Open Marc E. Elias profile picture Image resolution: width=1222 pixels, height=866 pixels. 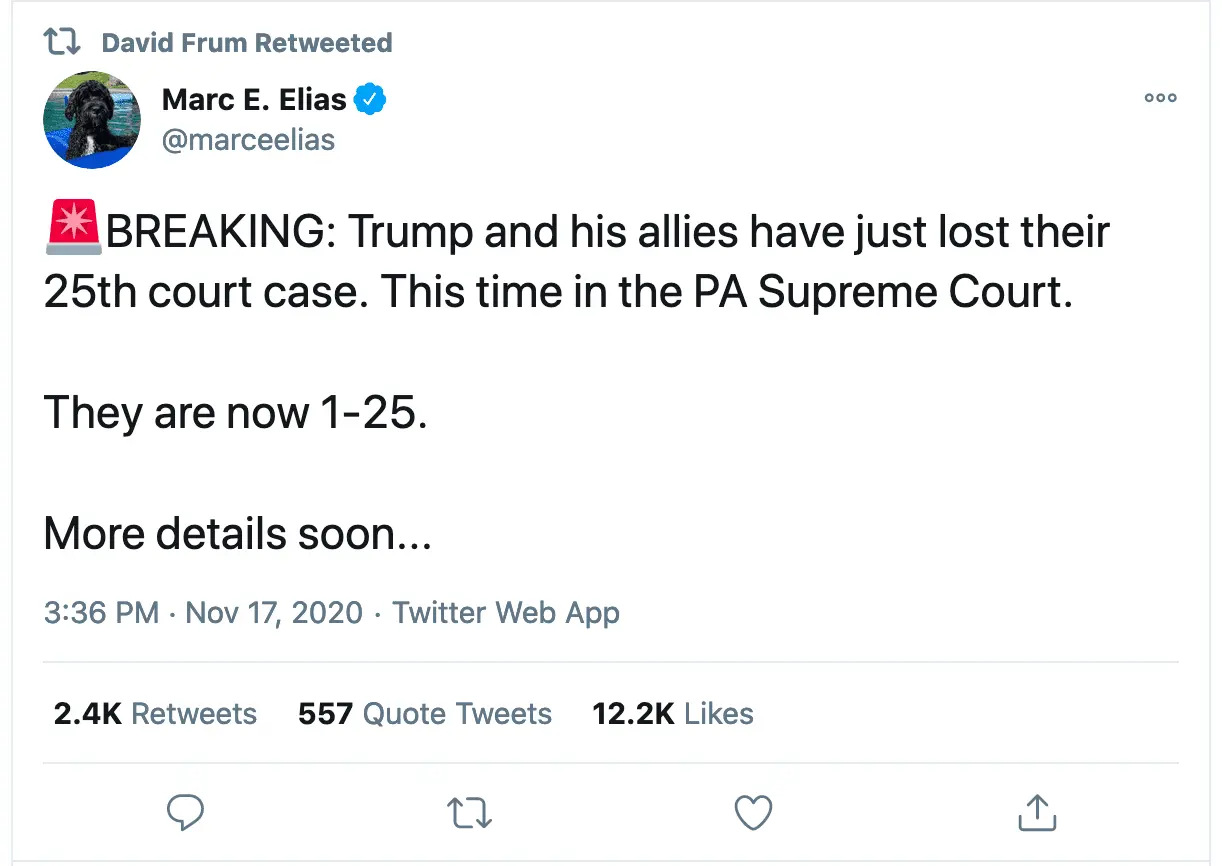(x=91, y=120)
